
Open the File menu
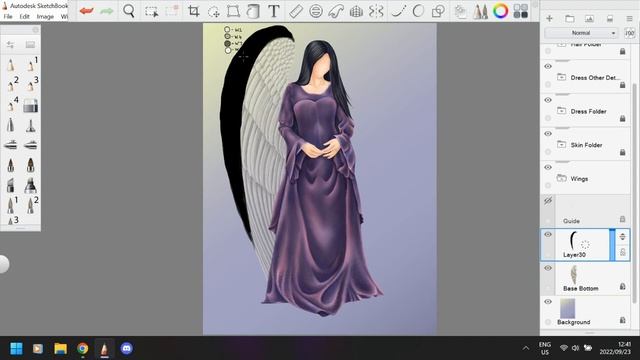[8, 17]
